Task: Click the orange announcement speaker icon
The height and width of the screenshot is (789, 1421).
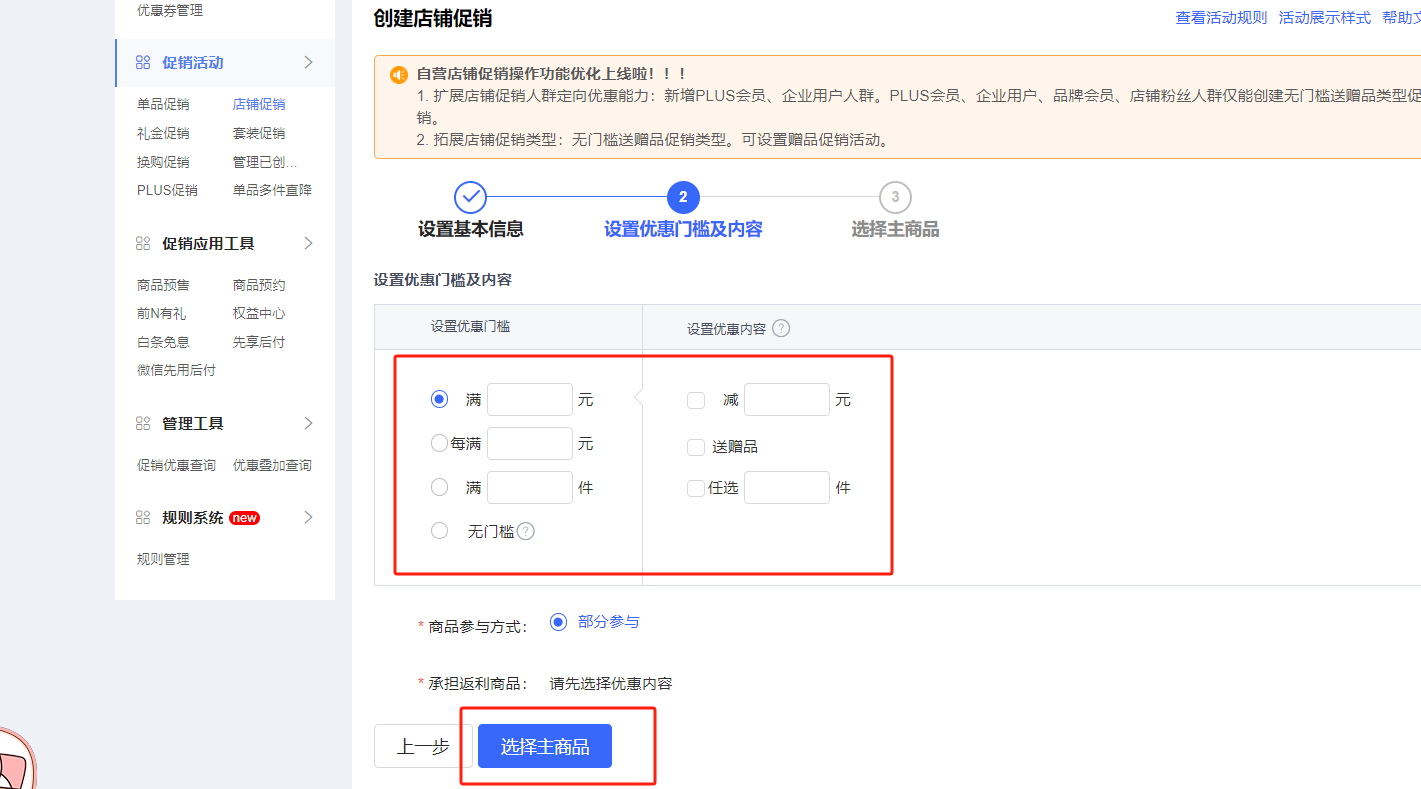Action: [x=399, y=74]
